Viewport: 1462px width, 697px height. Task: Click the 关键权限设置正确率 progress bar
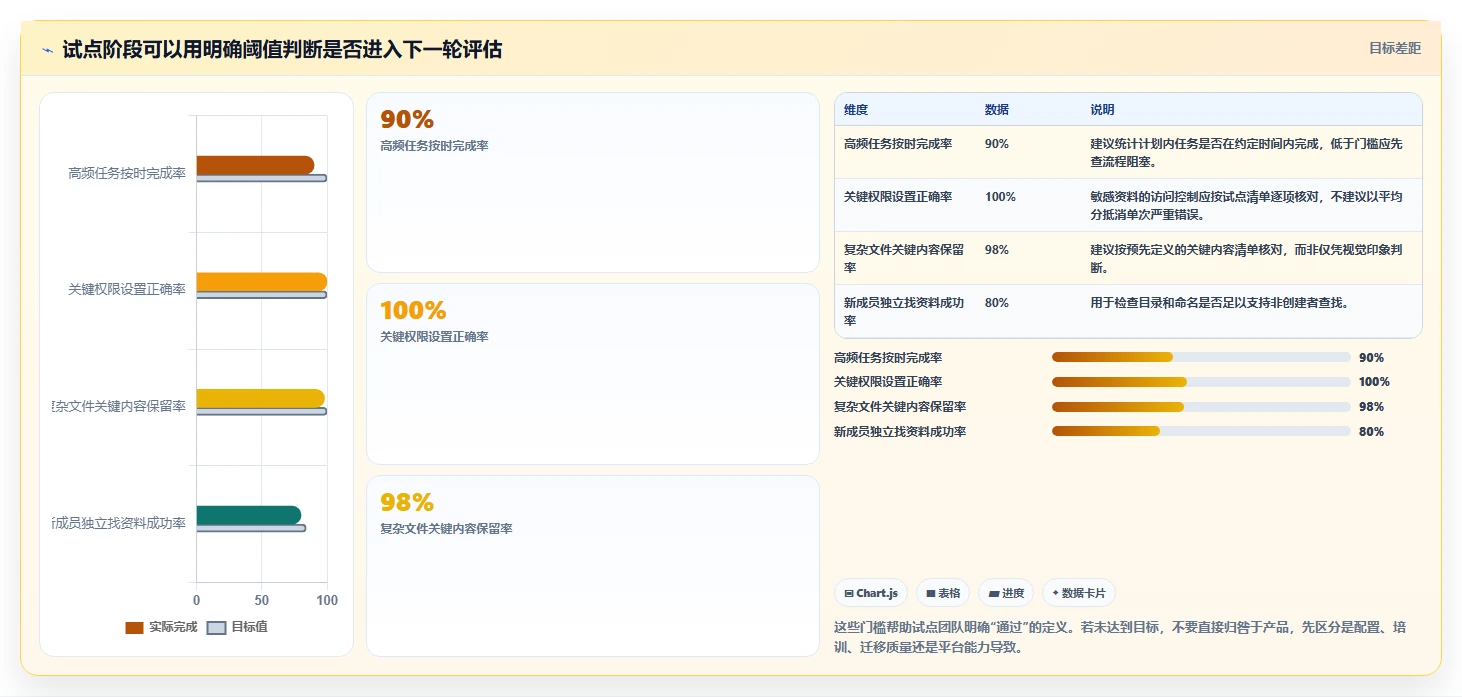[1201, 382]
